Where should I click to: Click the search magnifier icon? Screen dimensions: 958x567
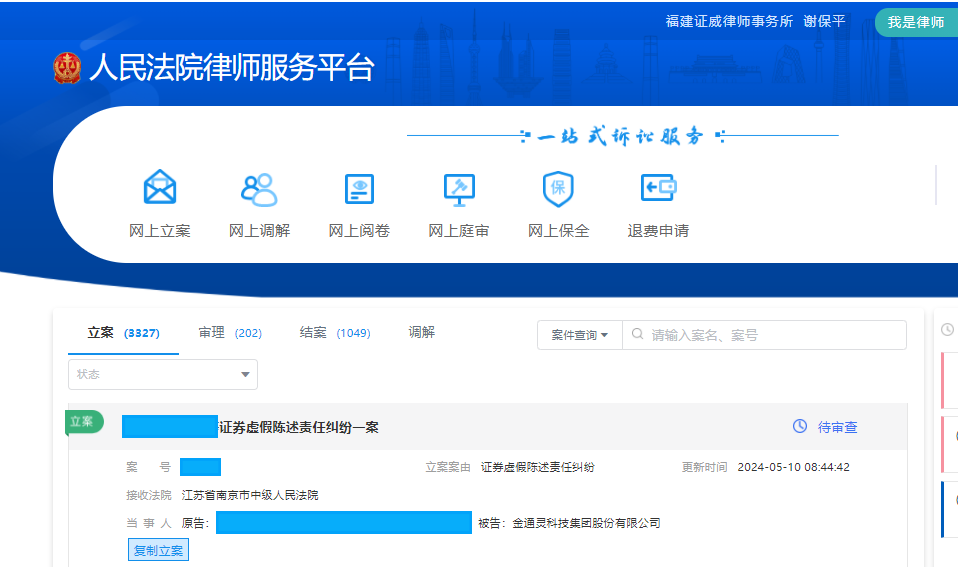click(x=637, y=334)
